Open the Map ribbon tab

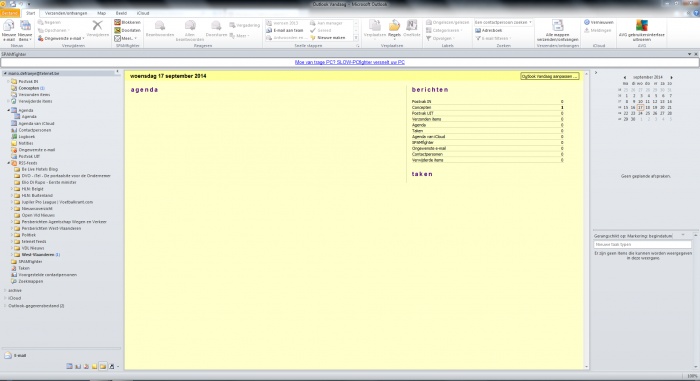pos(101,13)
